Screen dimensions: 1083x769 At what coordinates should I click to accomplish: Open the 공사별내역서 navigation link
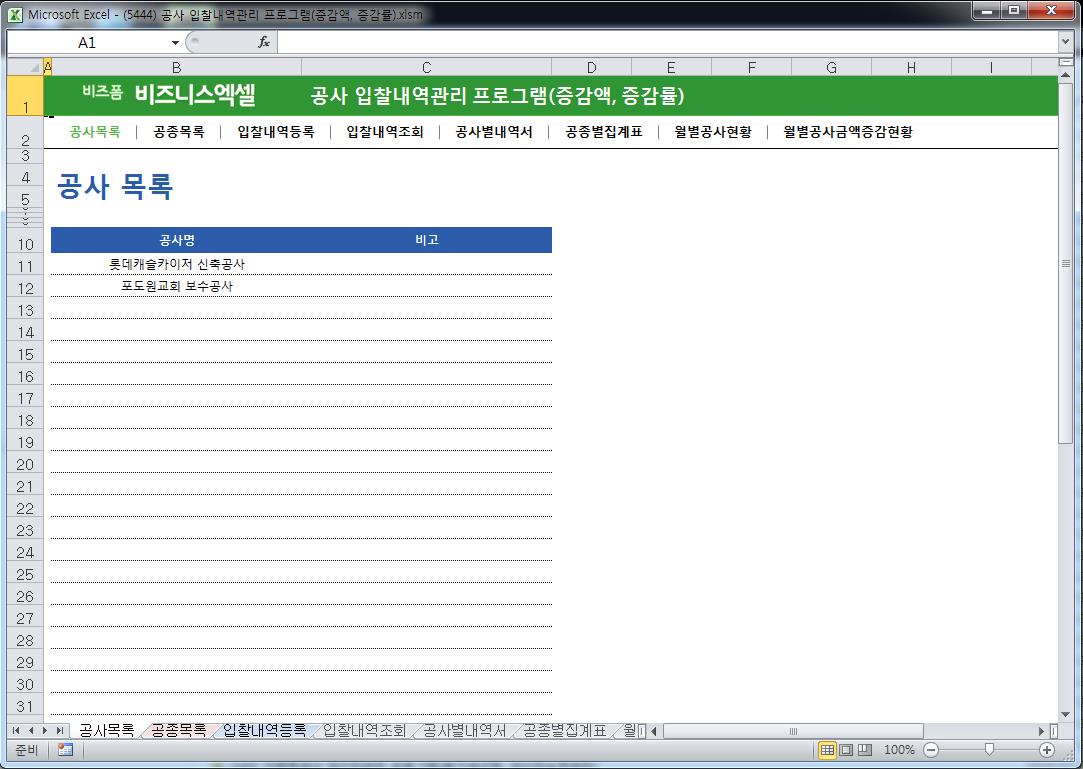click(x=494, y=131)
